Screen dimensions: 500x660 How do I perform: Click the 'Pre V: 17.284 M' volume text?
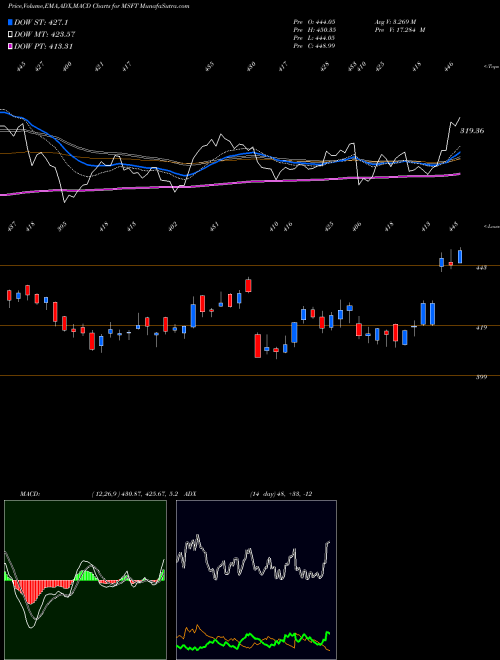click(399, 30)
